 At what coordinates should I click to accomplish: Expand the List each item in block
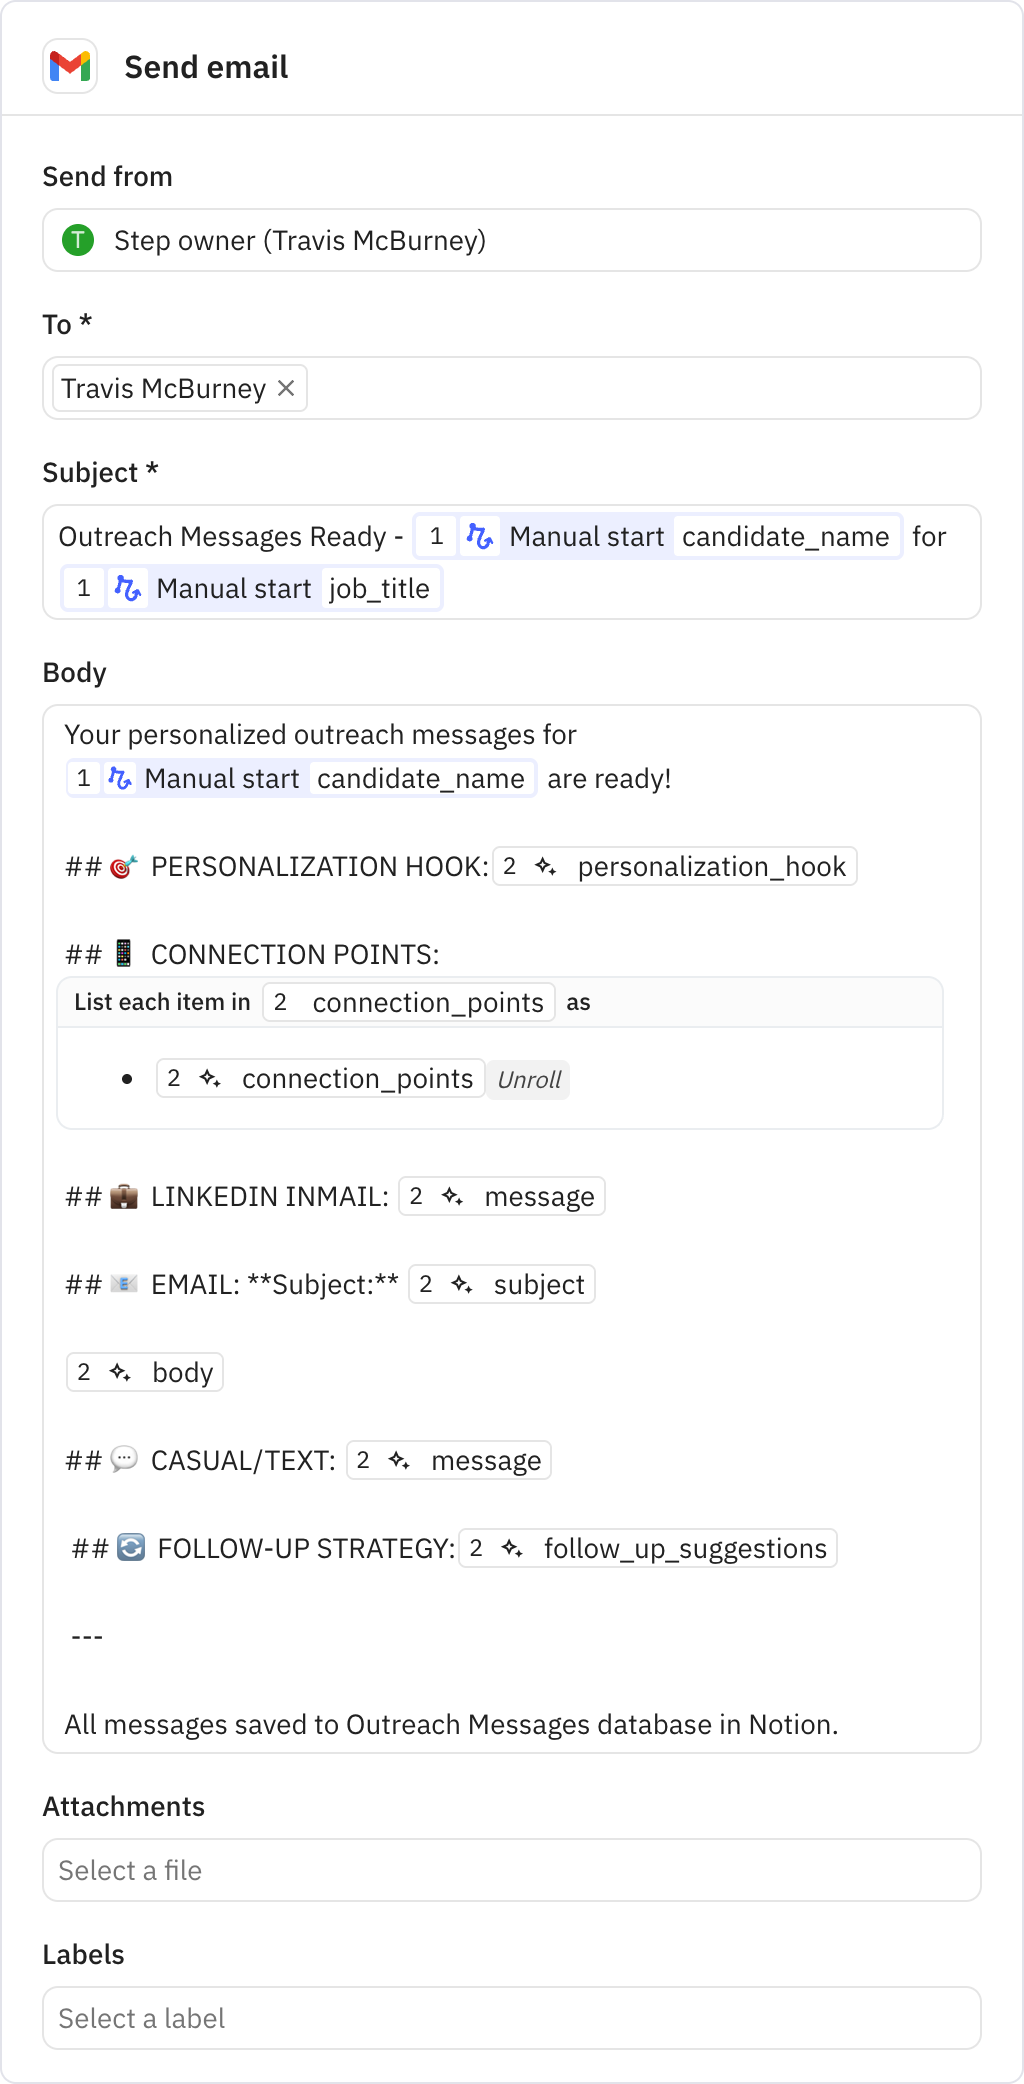pyautogui.click(x=161, y=1002)
